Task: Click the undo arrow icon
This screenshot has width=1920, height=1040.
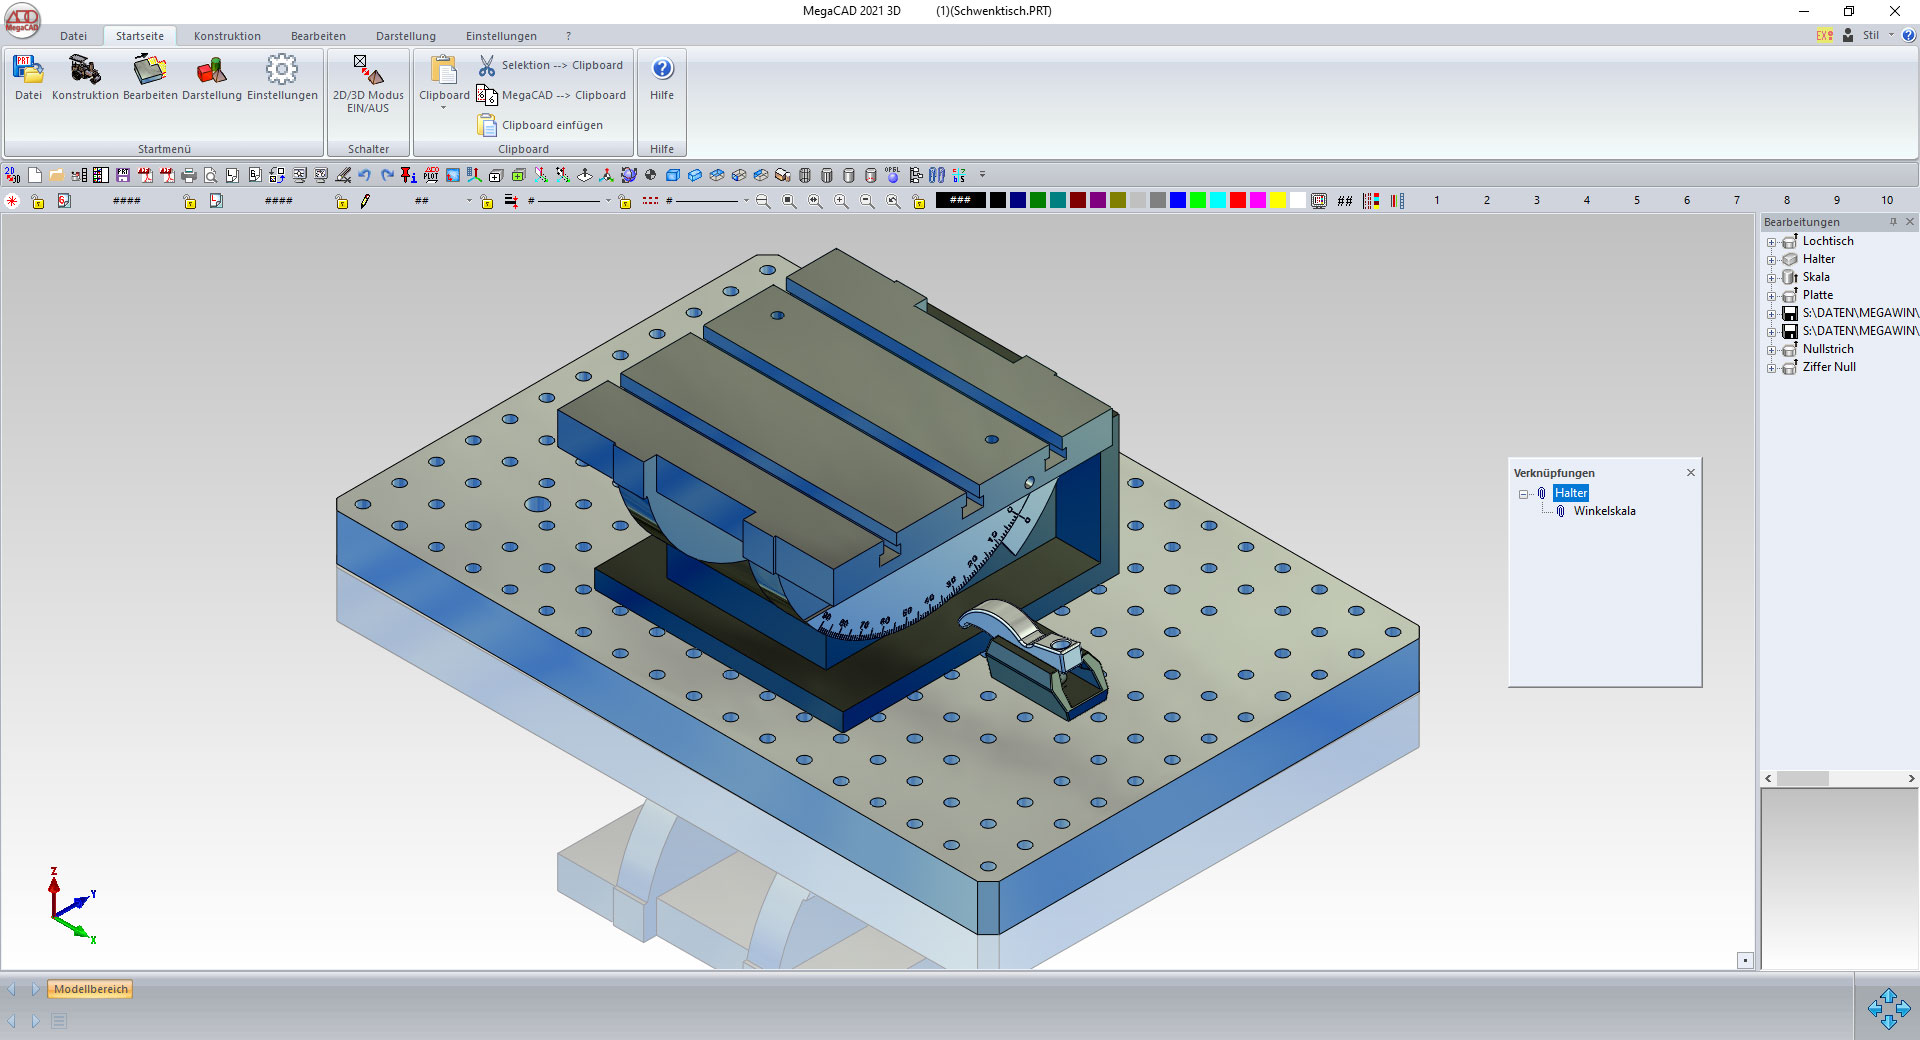Action: 365,176
